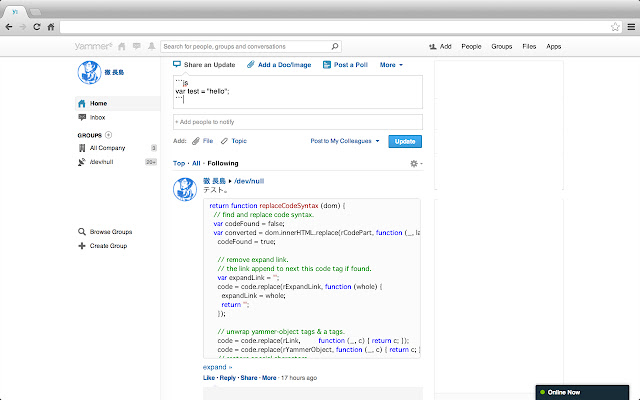Click the update message text area
640x400 pixels.
(298, 92)
